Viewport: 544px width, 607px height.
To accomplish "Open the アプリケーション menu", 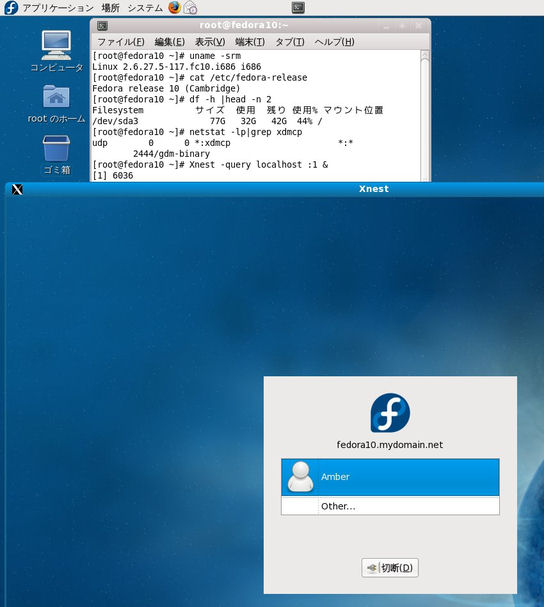I will tap(58, 8).
